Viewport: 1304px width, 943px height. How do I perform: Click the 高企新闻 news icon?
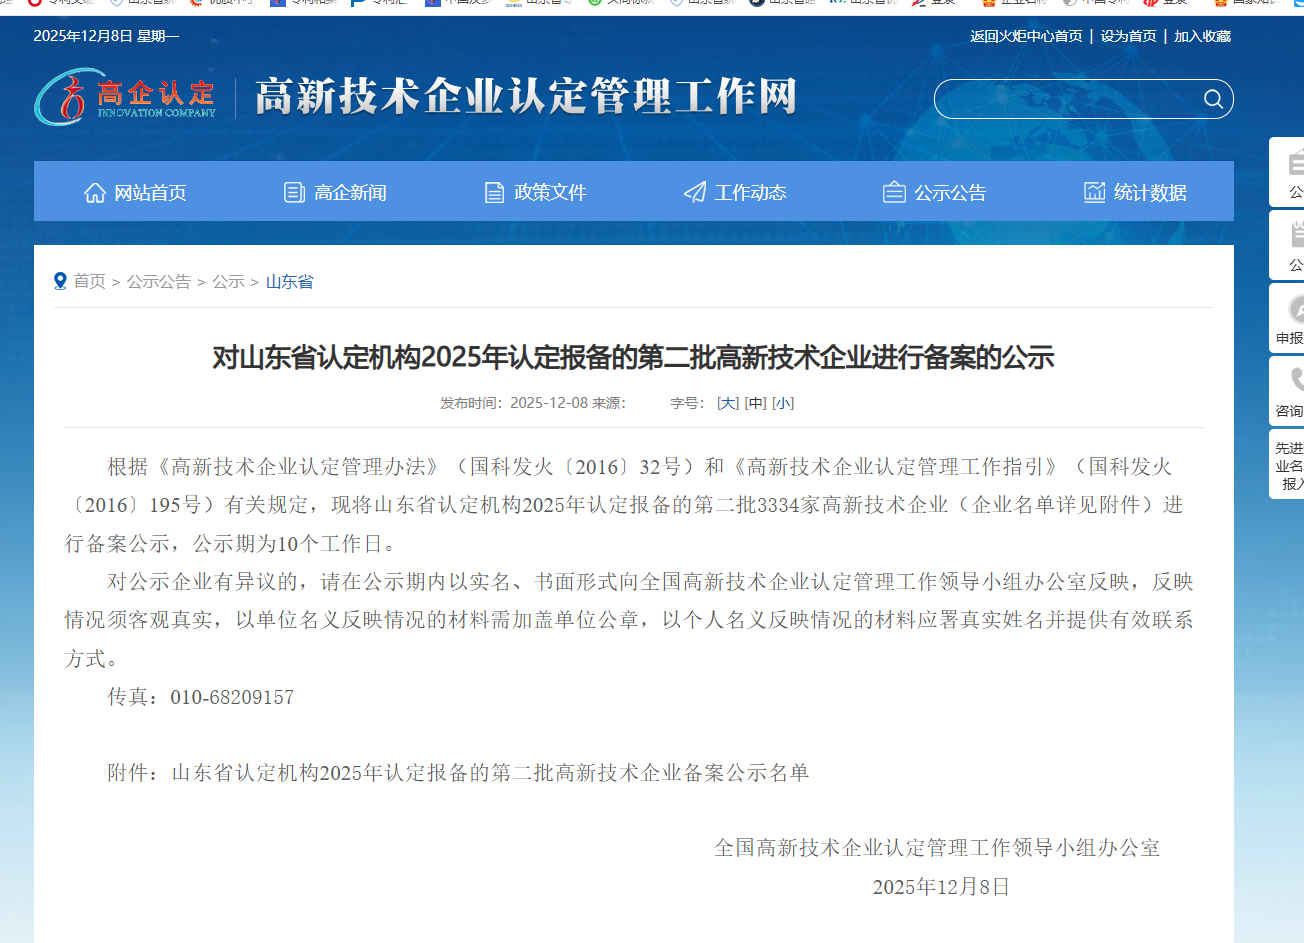pyautogui.click(x=294, y=192)
